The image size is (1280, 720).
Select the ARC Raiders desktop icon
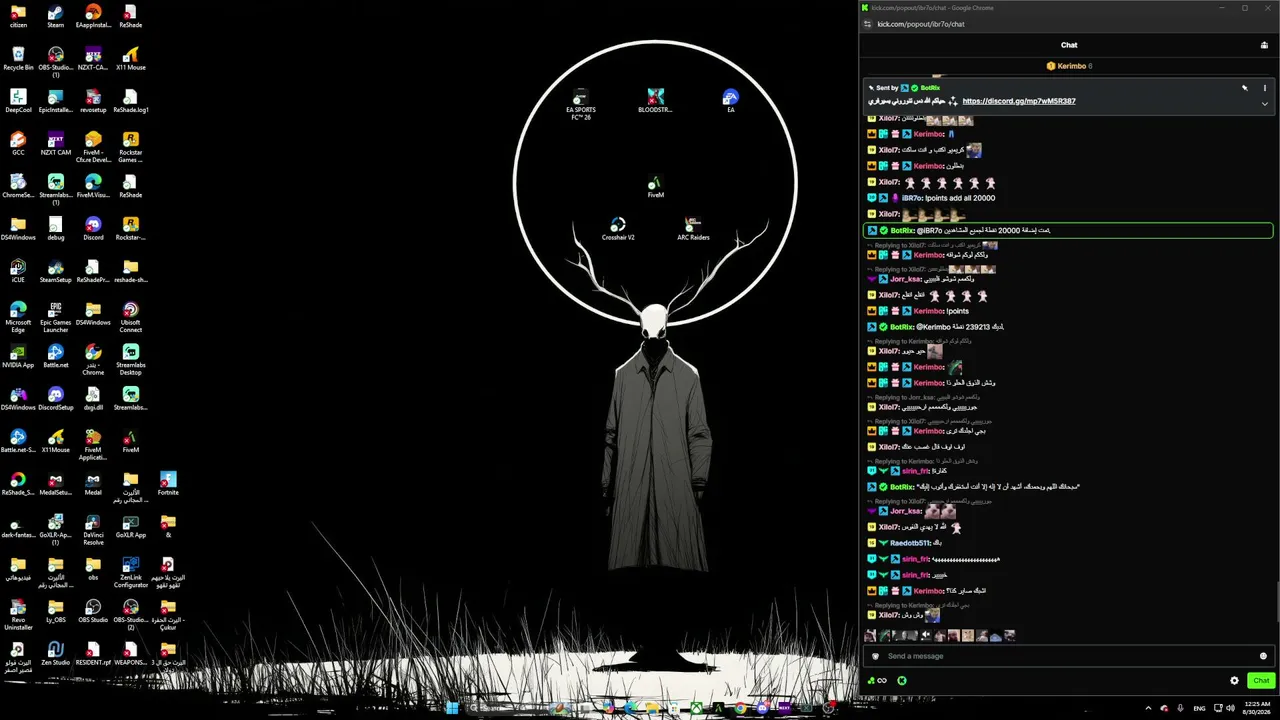693,229
